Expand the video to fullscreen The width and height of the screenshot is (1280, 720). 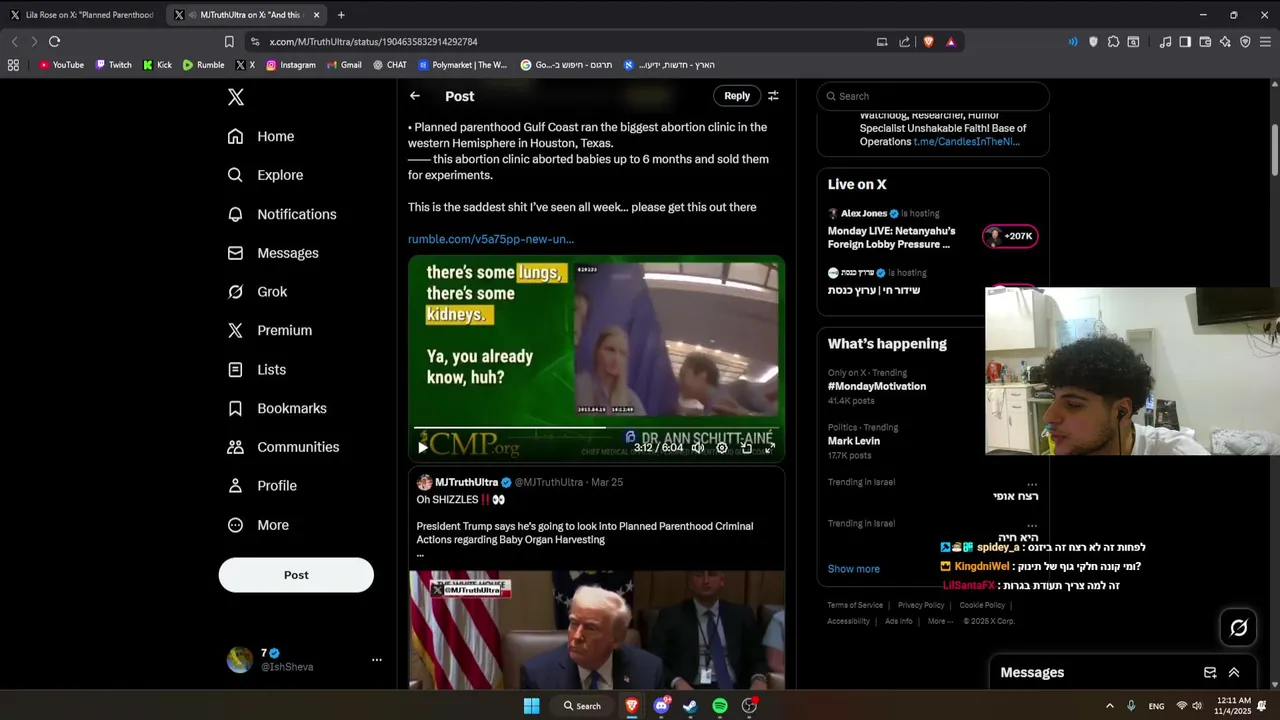(x=770, y=448)
